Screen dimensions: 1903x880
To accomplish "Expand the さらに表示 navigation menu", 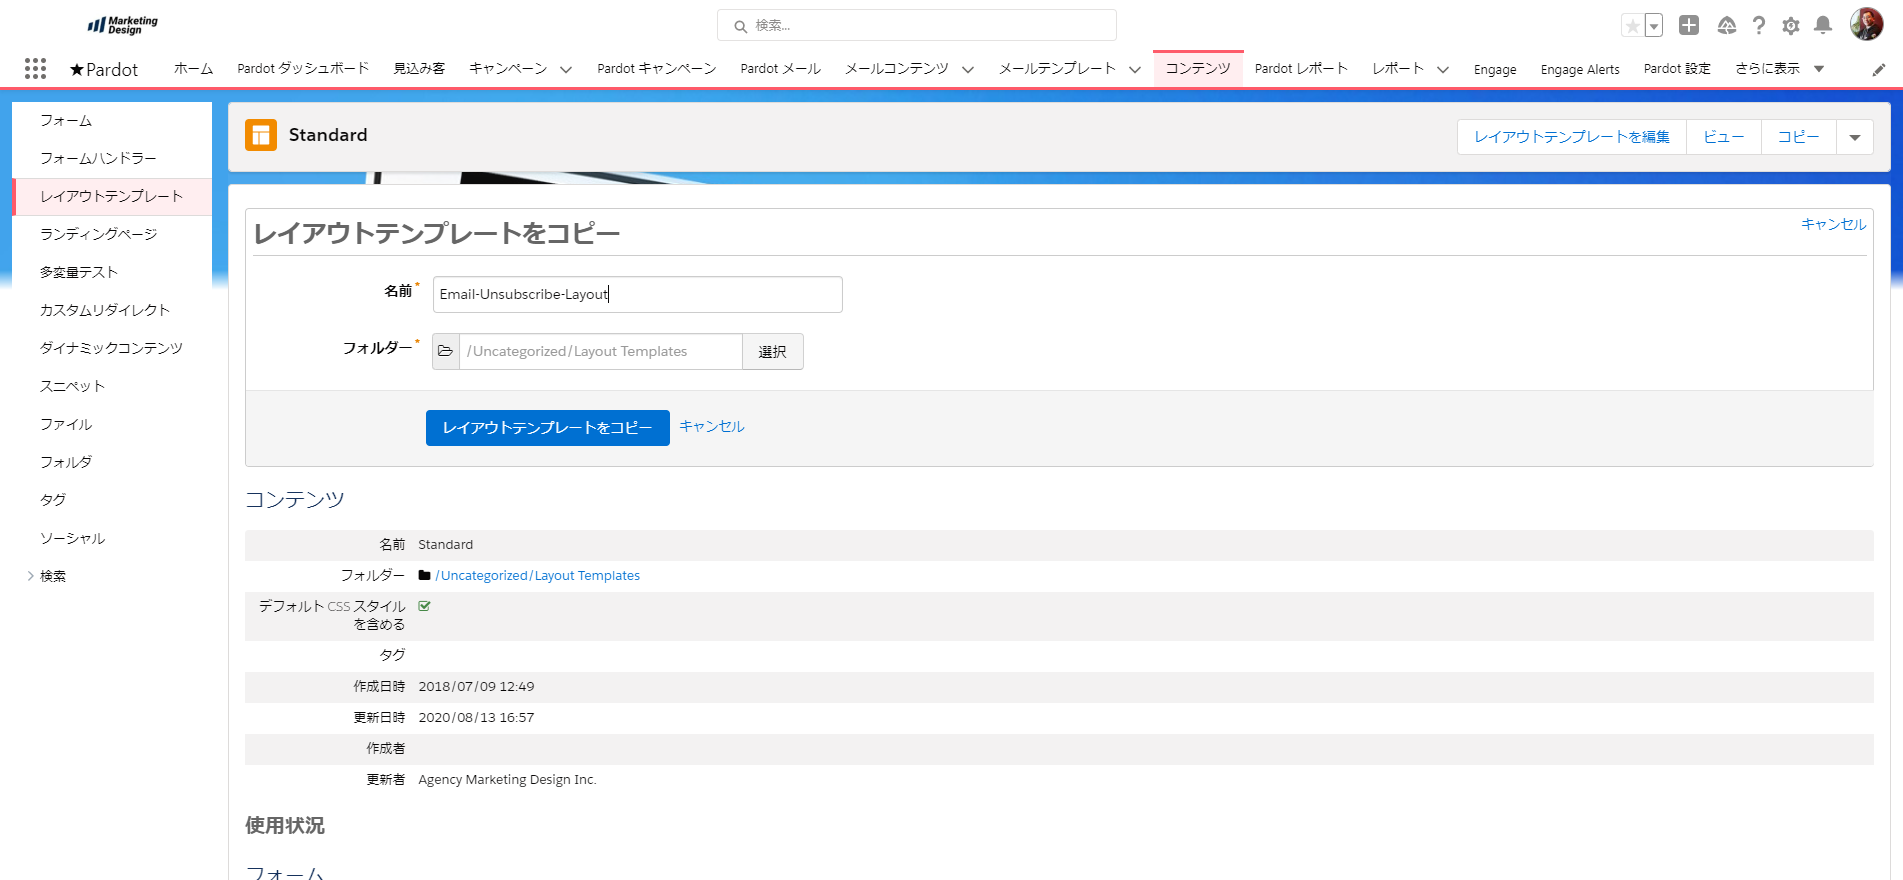I will (x=1779, y=69).
